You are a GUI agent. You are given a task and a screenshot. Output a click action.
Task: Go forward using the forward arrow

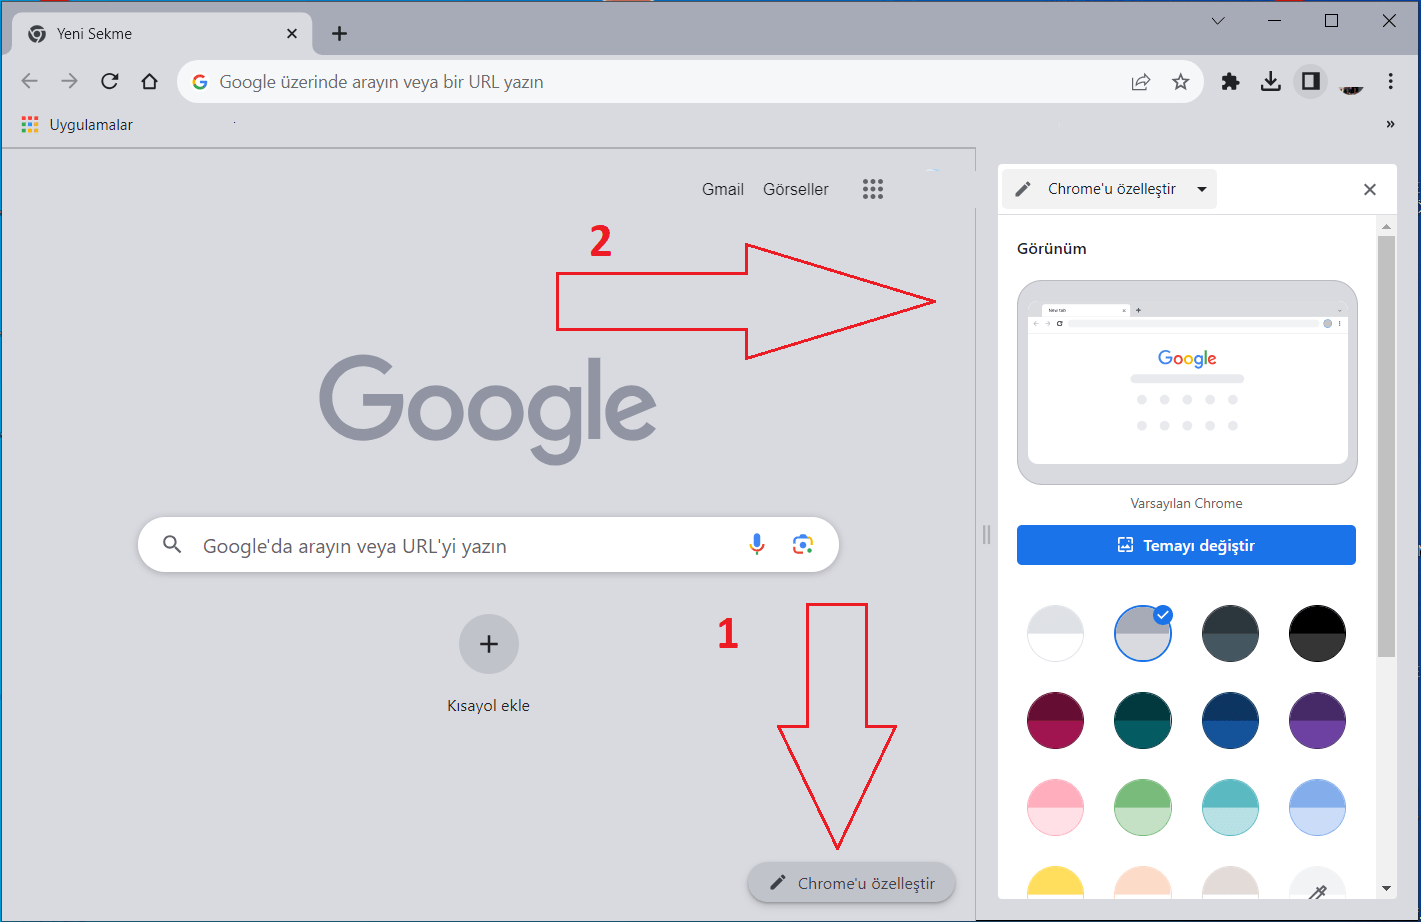(x=69, y=82)
